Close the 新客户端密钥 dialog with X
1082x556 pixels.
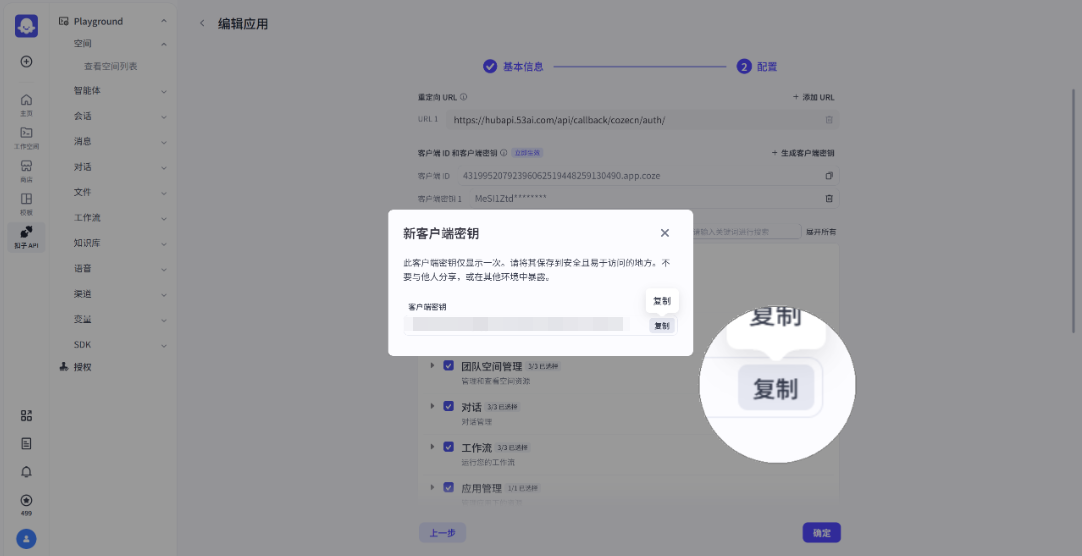click(665, 233)
